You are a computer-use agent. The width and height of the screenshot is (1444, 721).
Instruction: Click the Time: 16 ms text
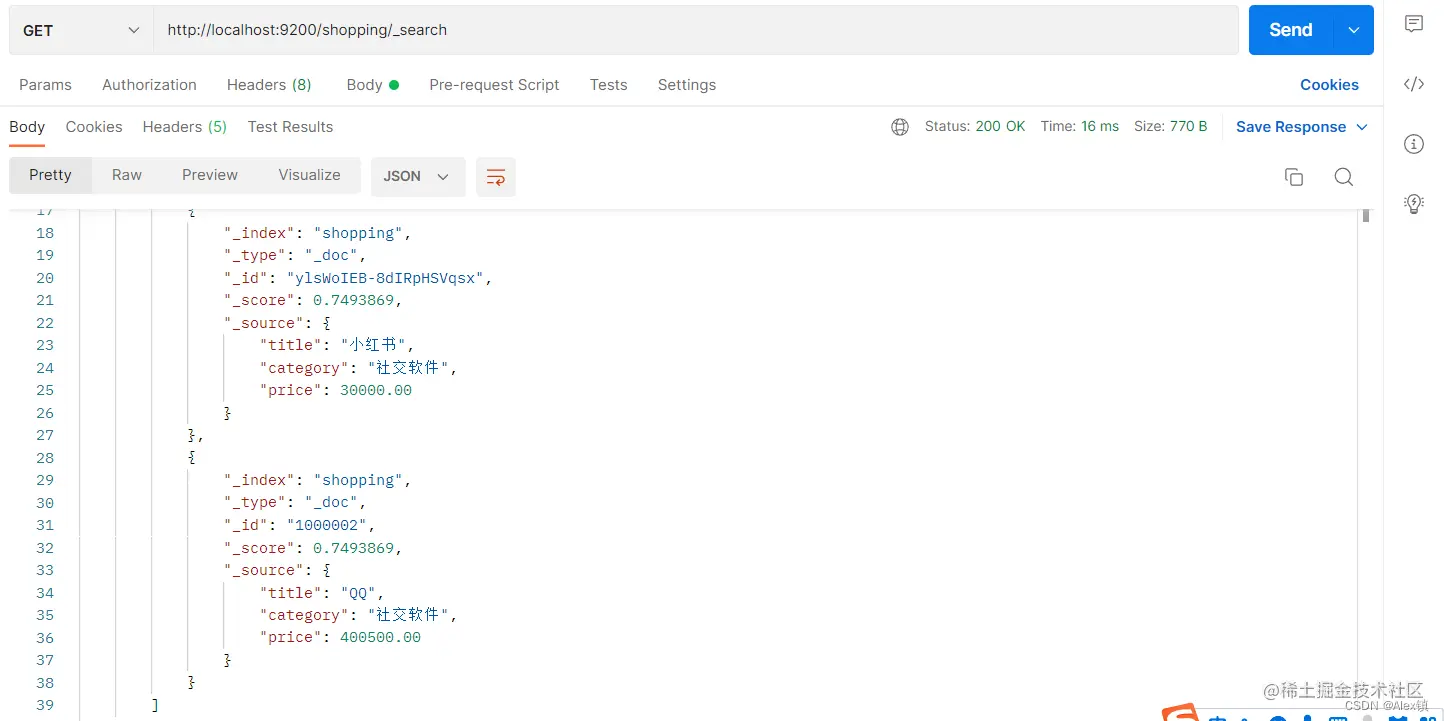[1080, 127]
